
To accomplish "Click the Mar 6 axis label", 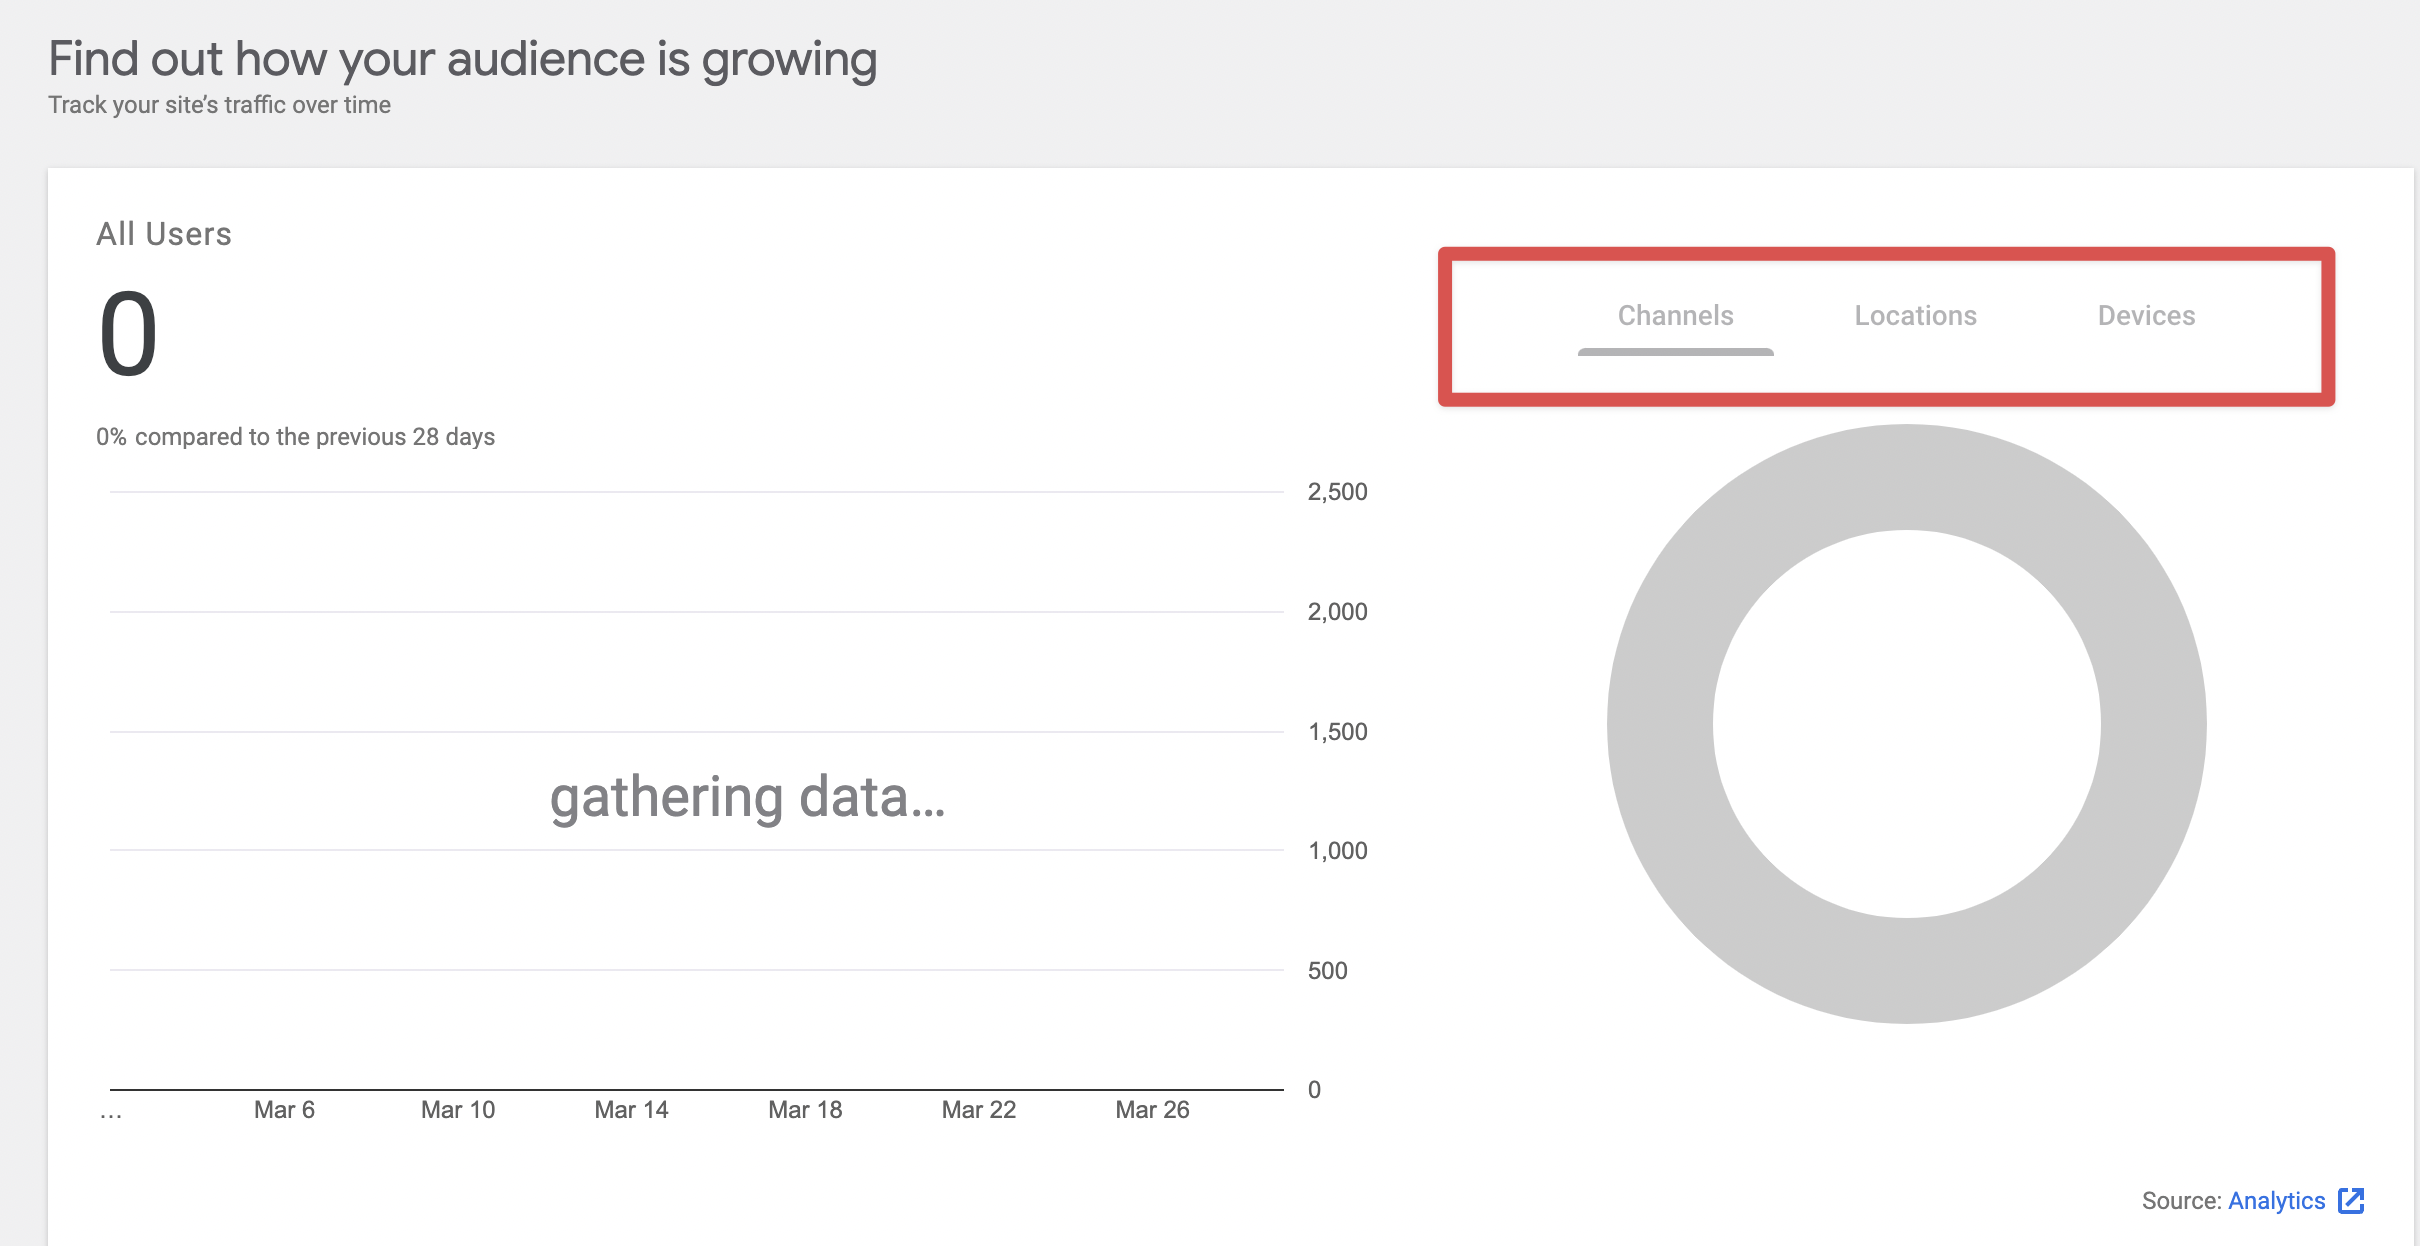I will click(x=284, y=1110).
